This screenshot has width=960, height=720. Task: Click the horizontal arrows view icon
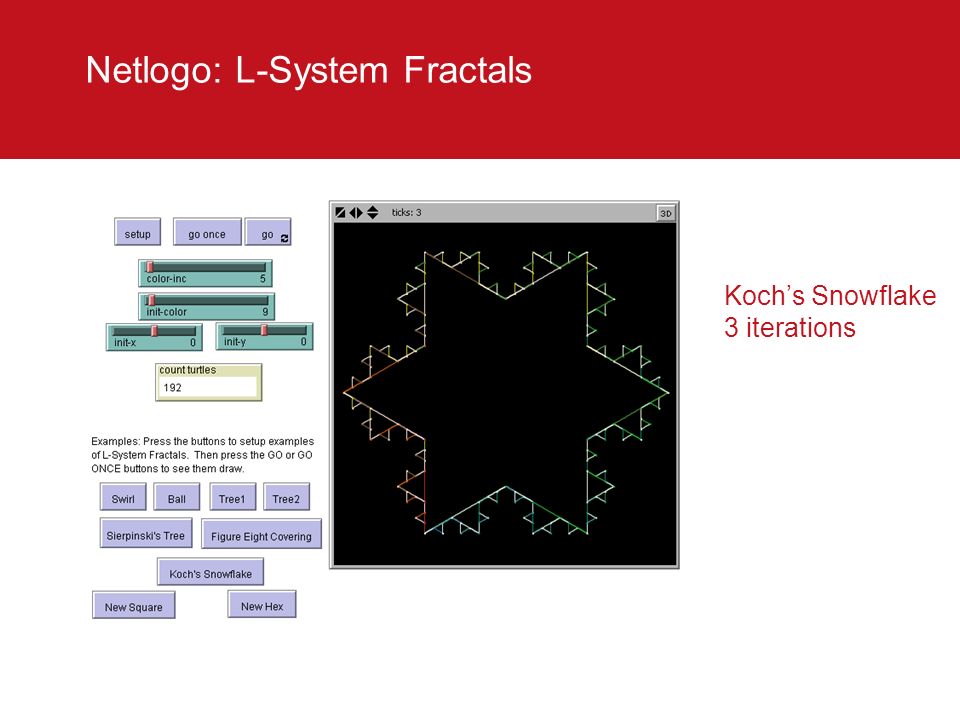point(356,212)
